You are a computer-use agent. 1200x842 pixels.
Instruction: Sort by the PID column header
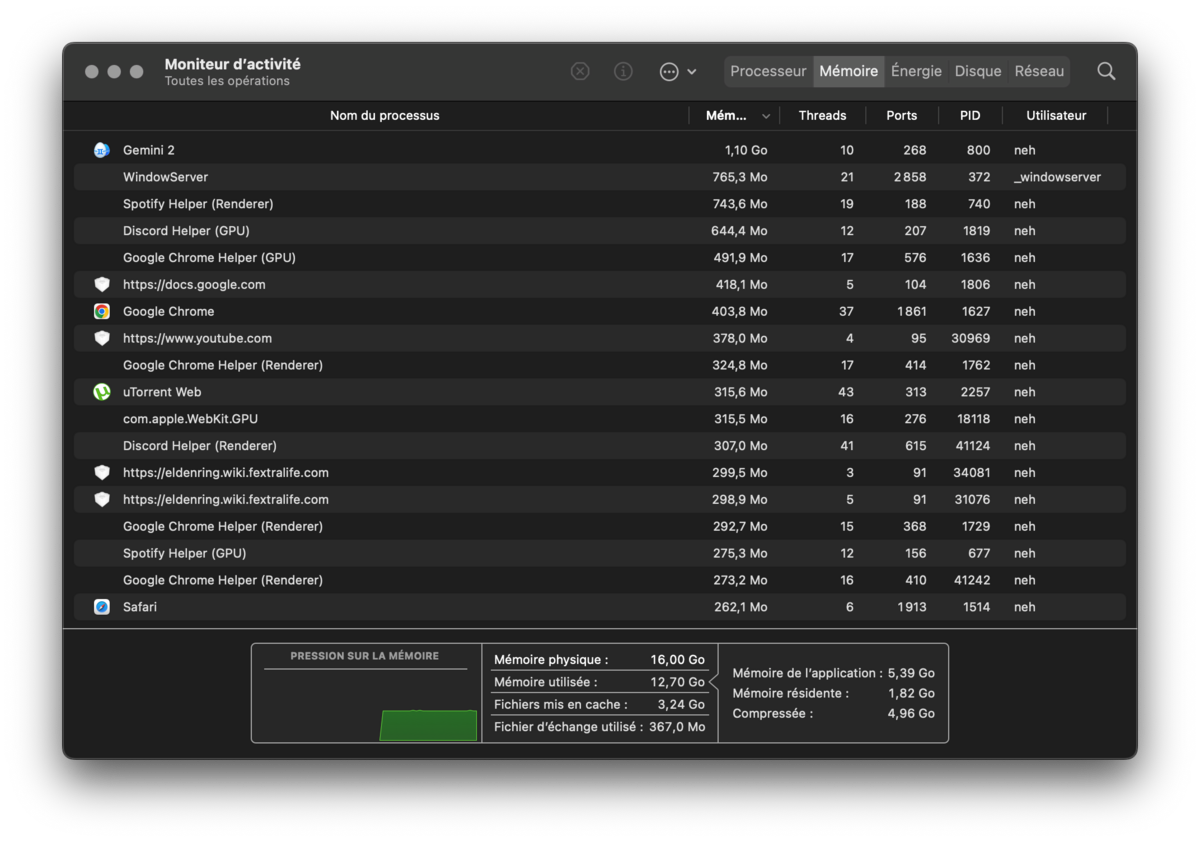(970, 116)
